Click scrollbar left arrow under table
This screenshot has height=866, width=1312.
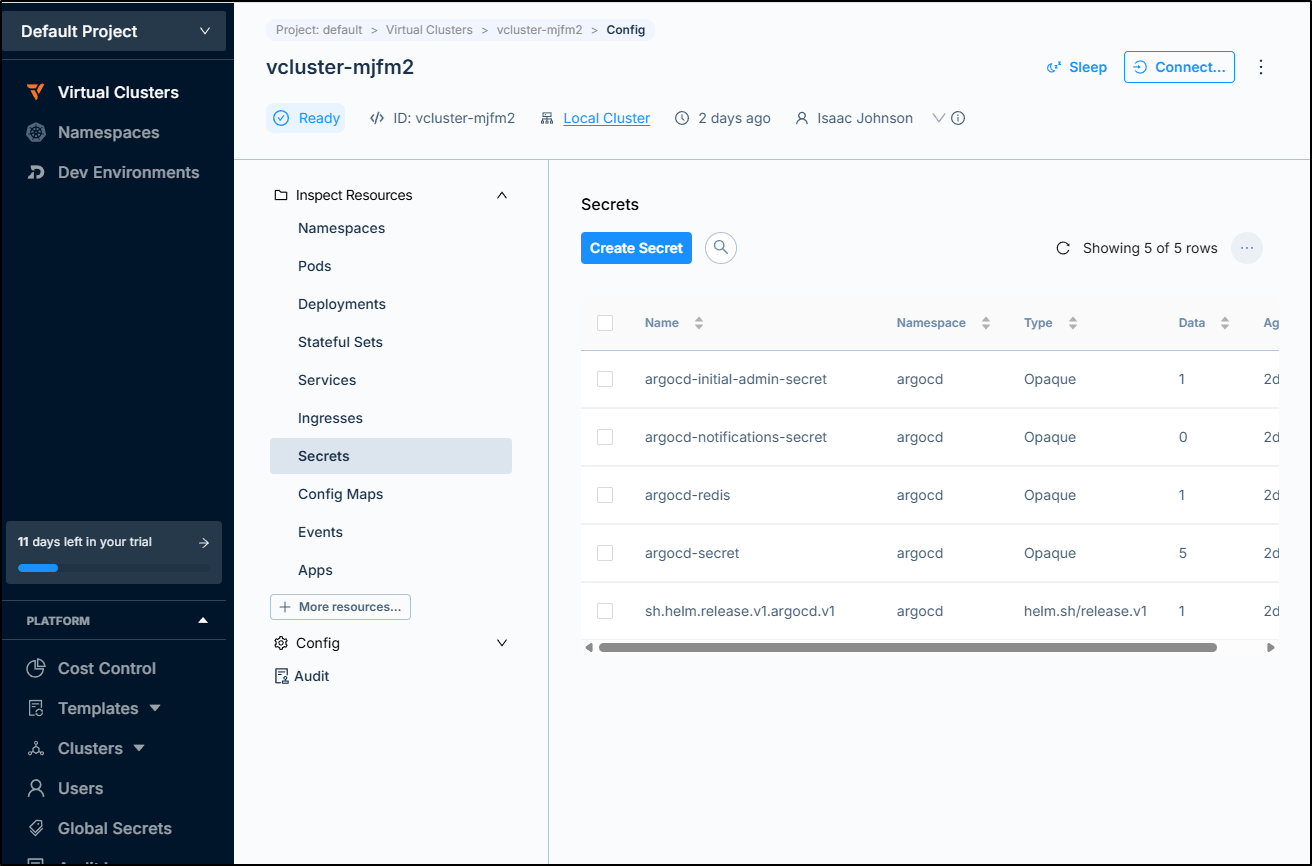[x=588, y=648]
